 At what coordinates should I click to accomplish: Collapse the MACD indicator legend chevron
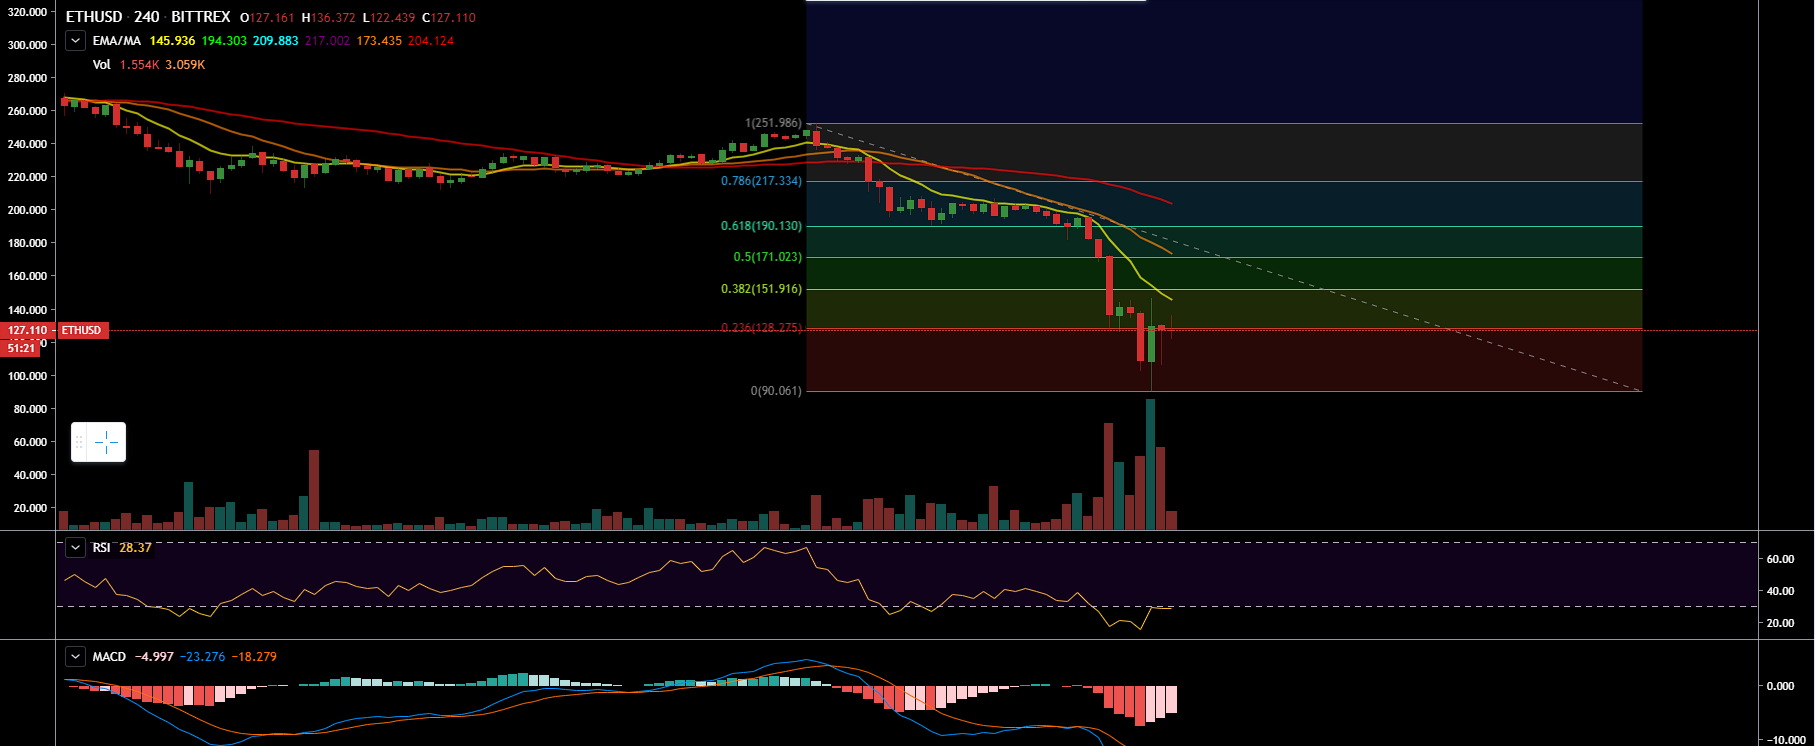pos(75,657)
